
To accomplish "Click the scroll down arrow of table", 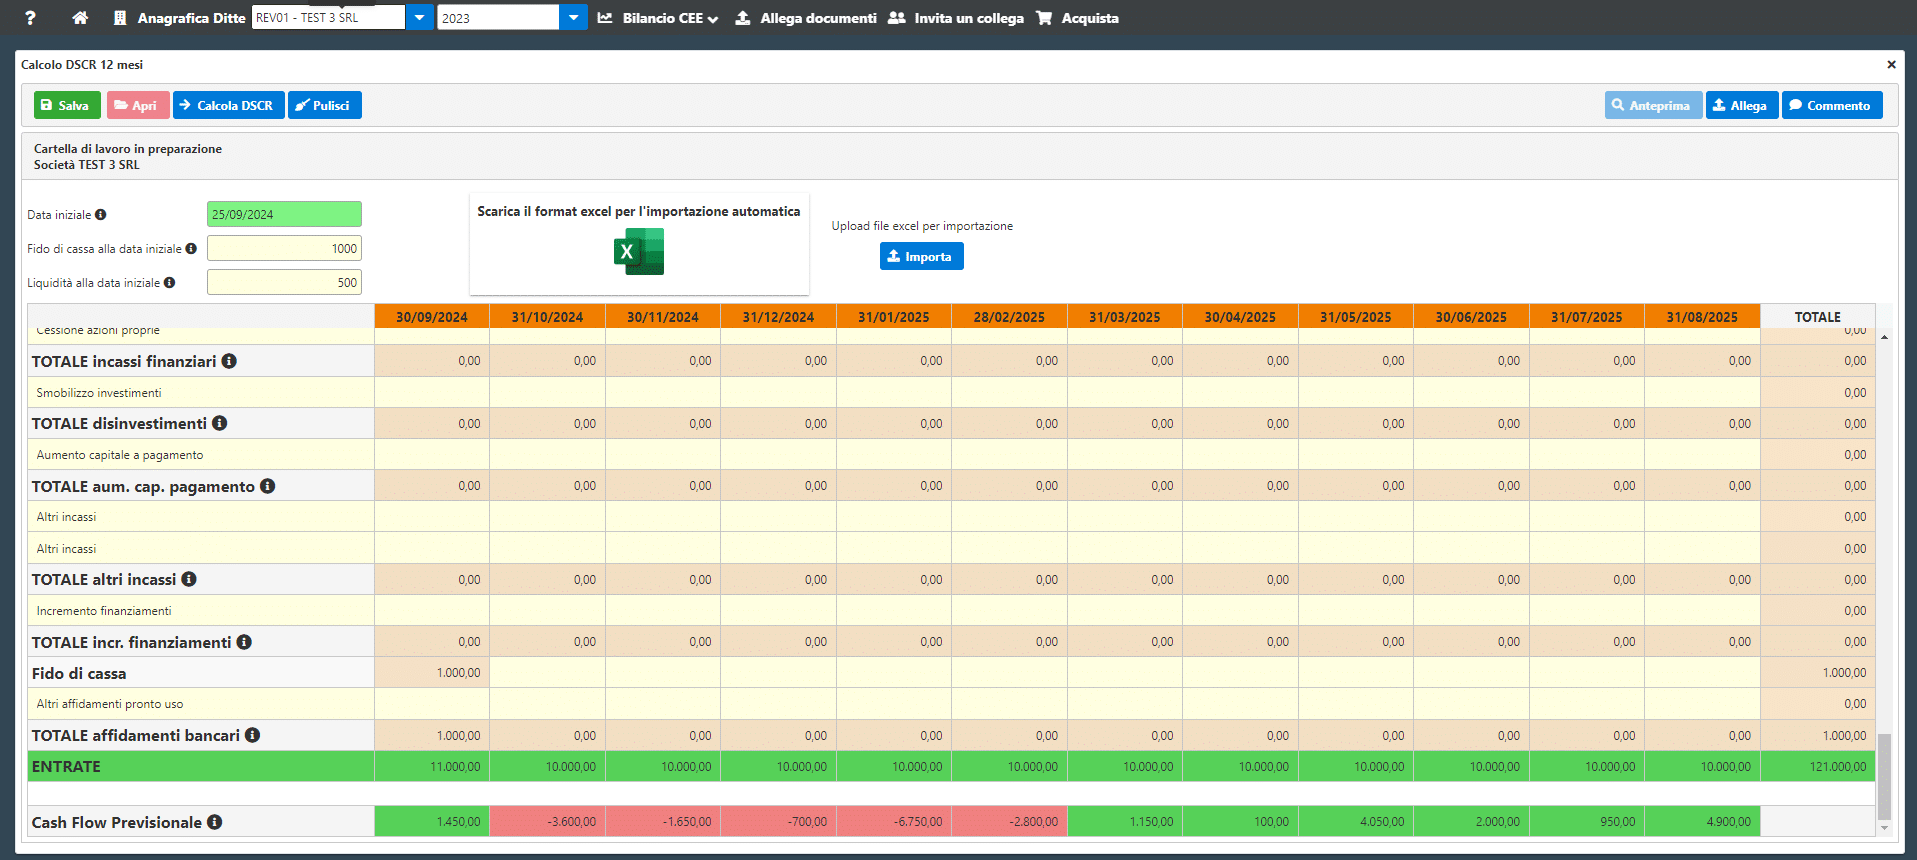I will (1884, 828).
